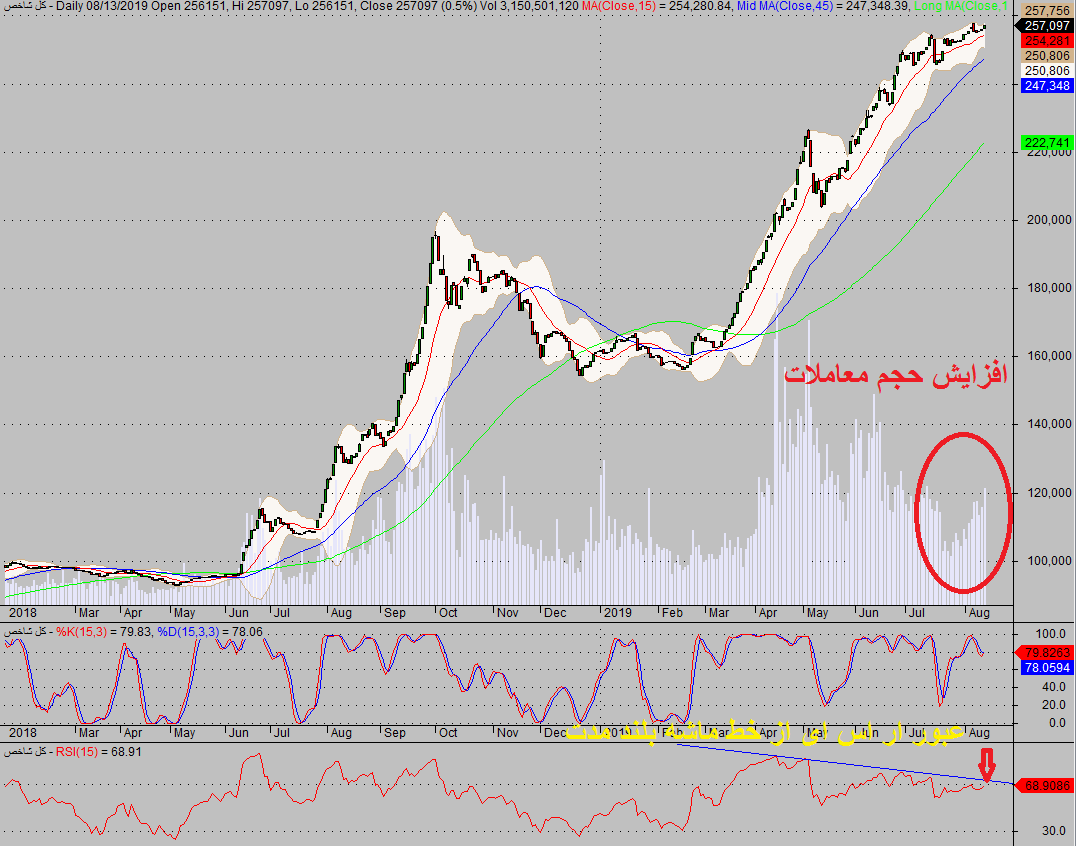Screen dimensions: 1076x846
Task: Click the red MA(Close,15) = 254,280.84 title label
Action: [656, 6]
